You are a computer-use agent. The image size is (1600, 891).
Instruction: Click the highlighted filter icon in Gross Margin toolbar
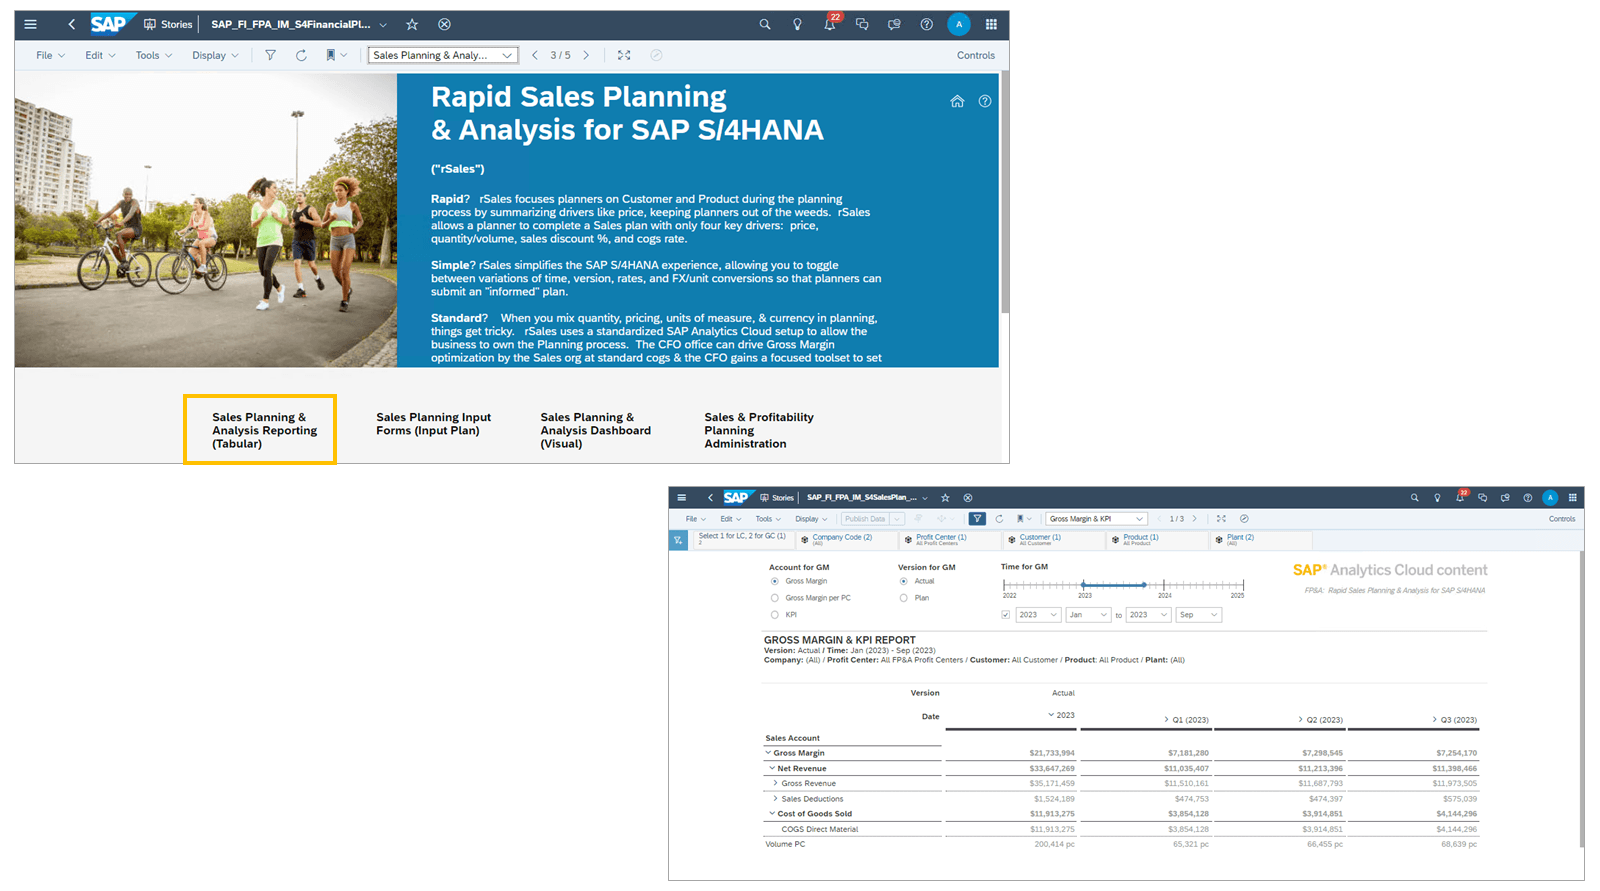[977, 519]
